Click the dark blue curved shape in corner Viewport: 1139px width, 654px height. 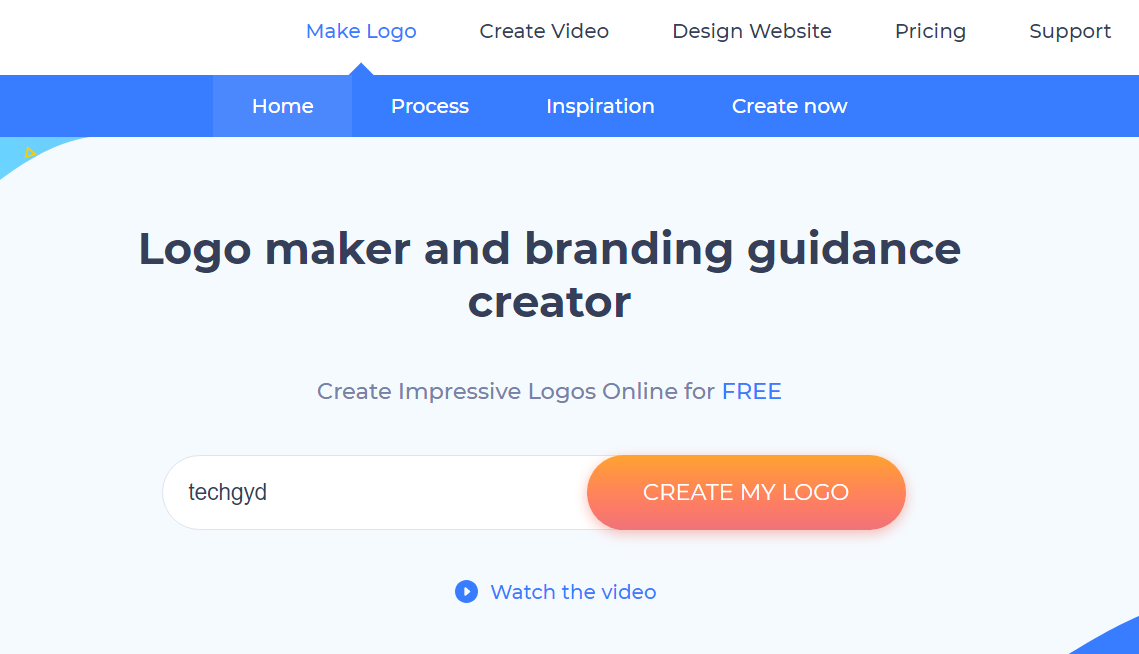click(1108, 637)
